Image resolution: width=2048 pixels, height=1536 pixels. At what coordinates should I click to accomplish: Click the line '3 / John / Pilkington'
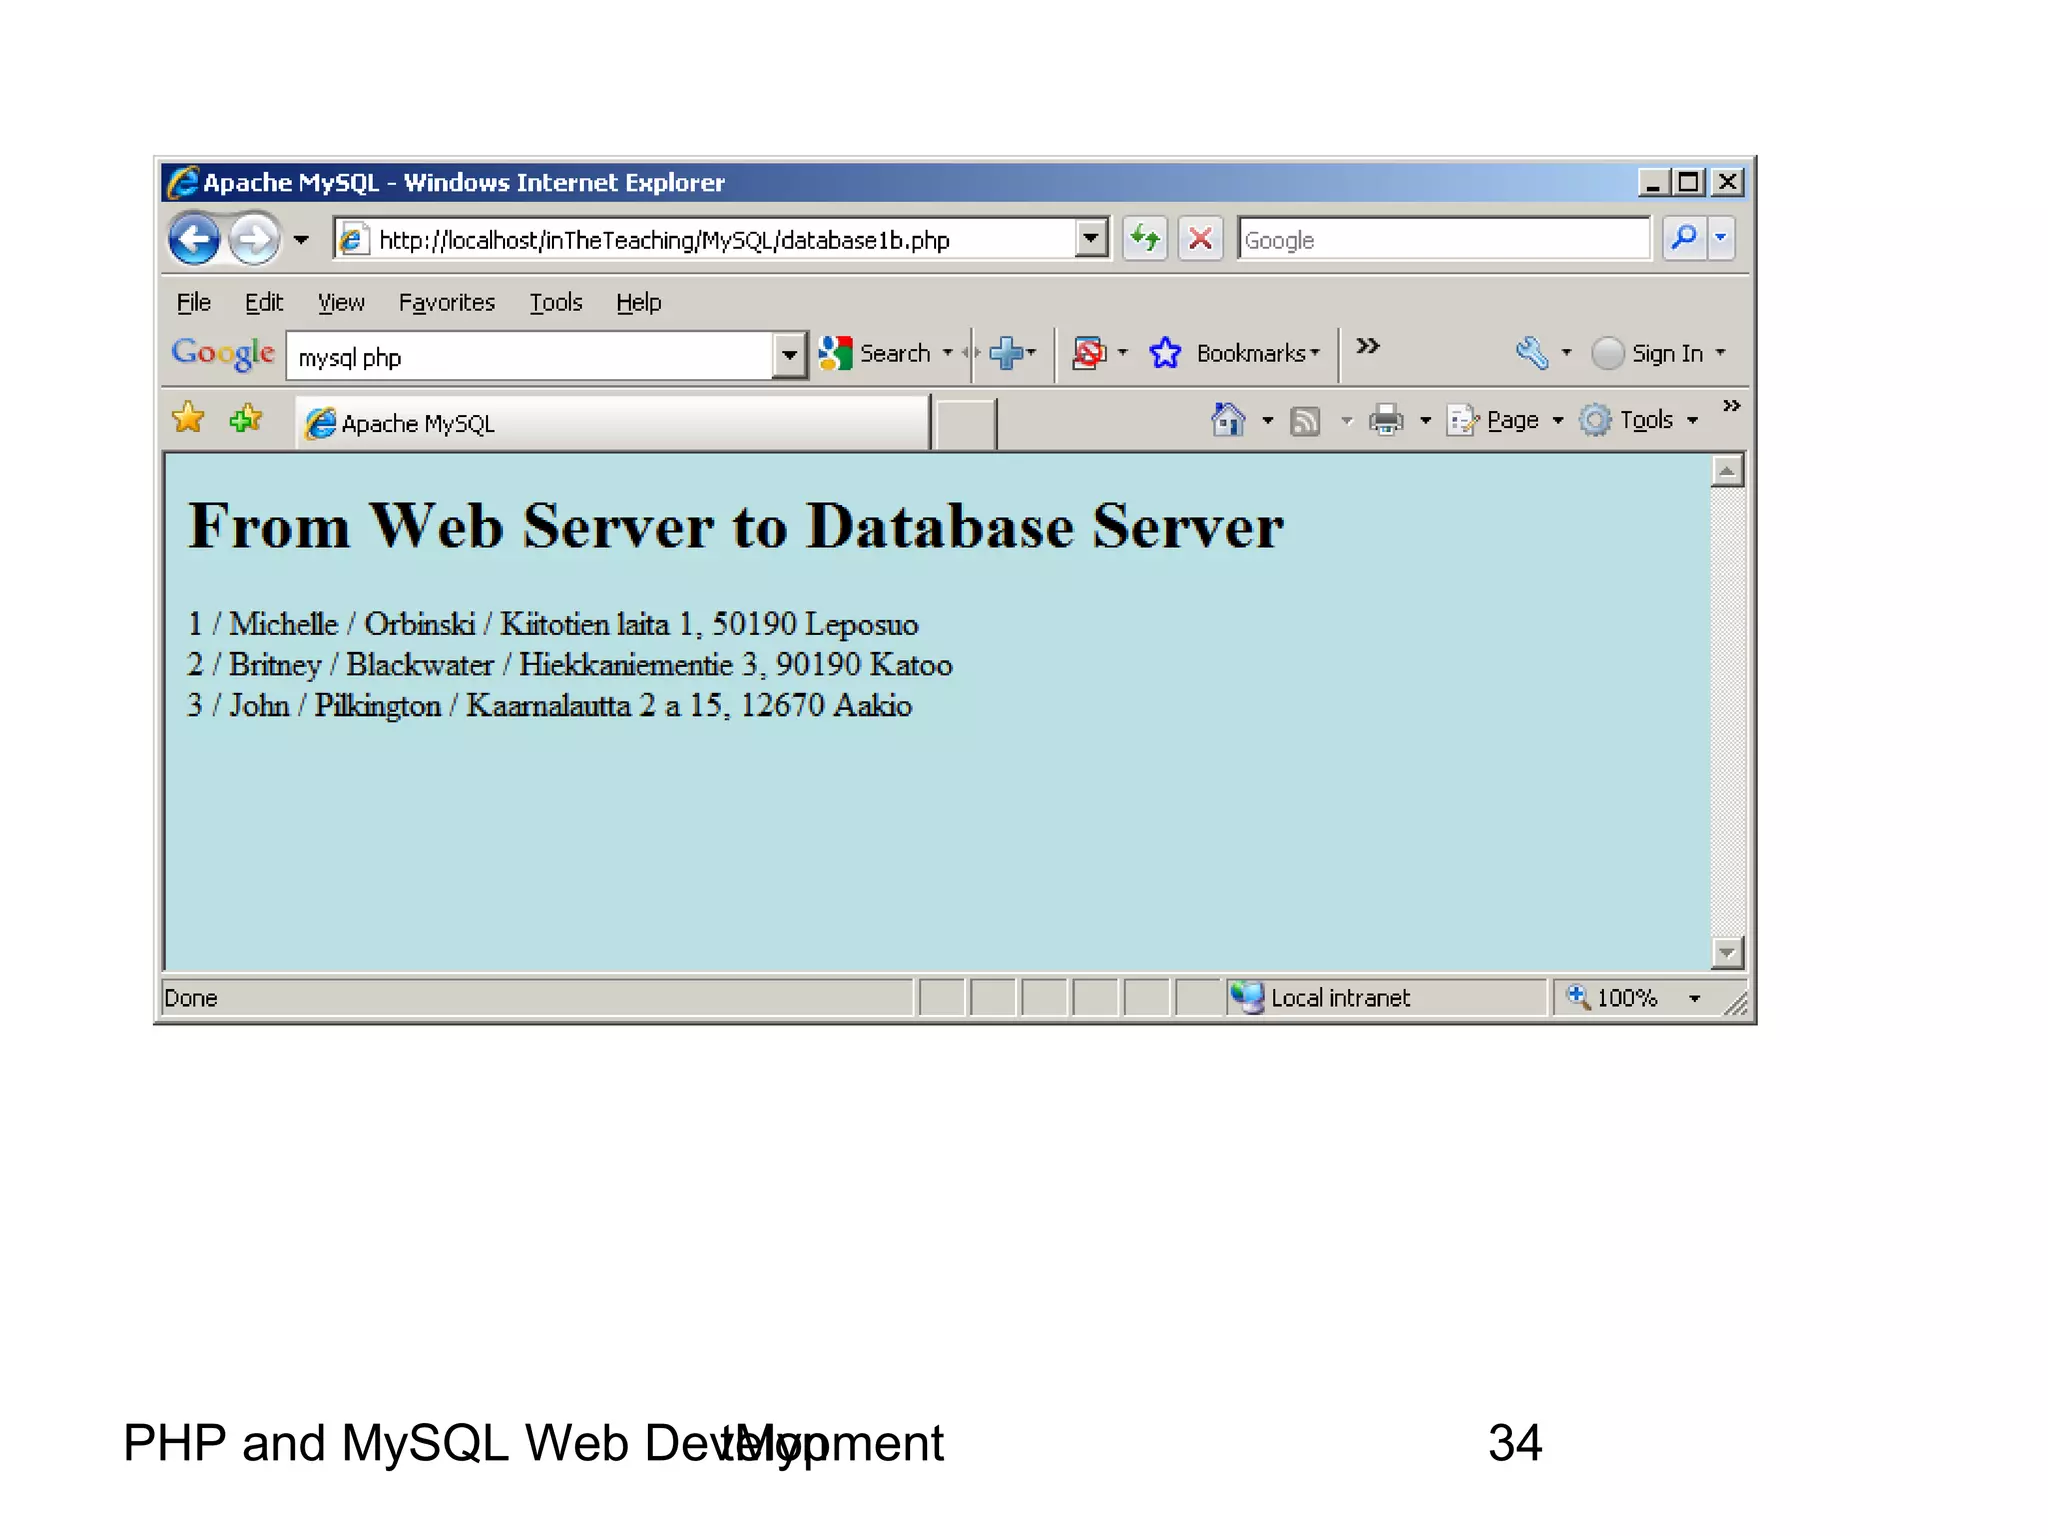[550, 706]
